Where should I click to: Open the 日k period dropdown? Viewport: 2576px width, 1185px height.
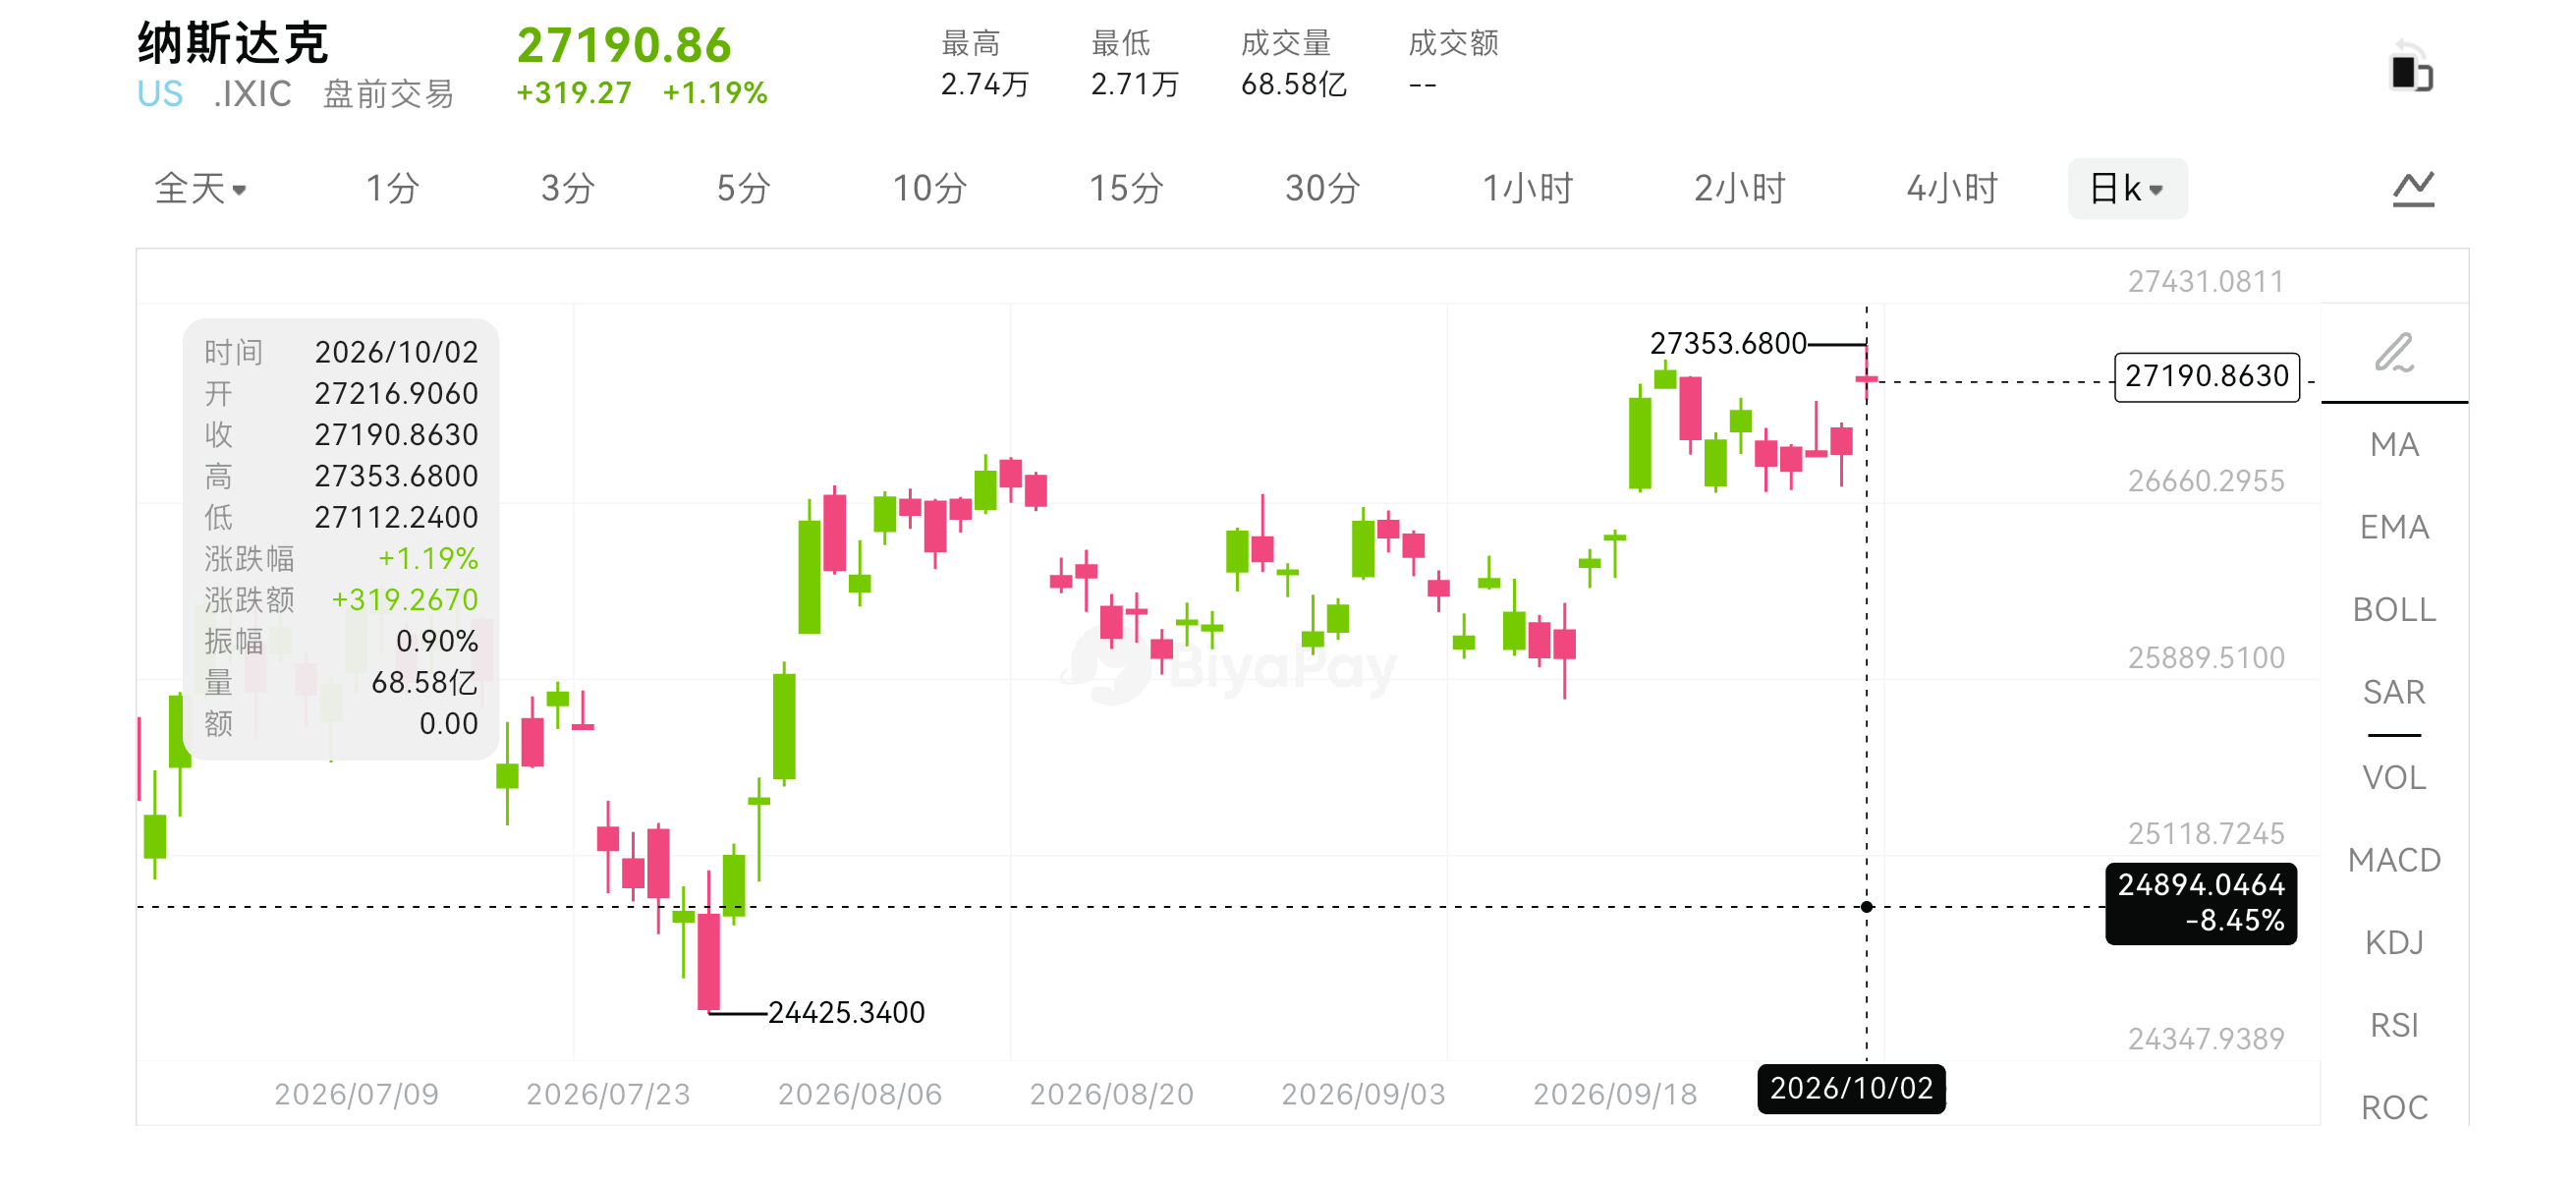tap(2127, 188)
